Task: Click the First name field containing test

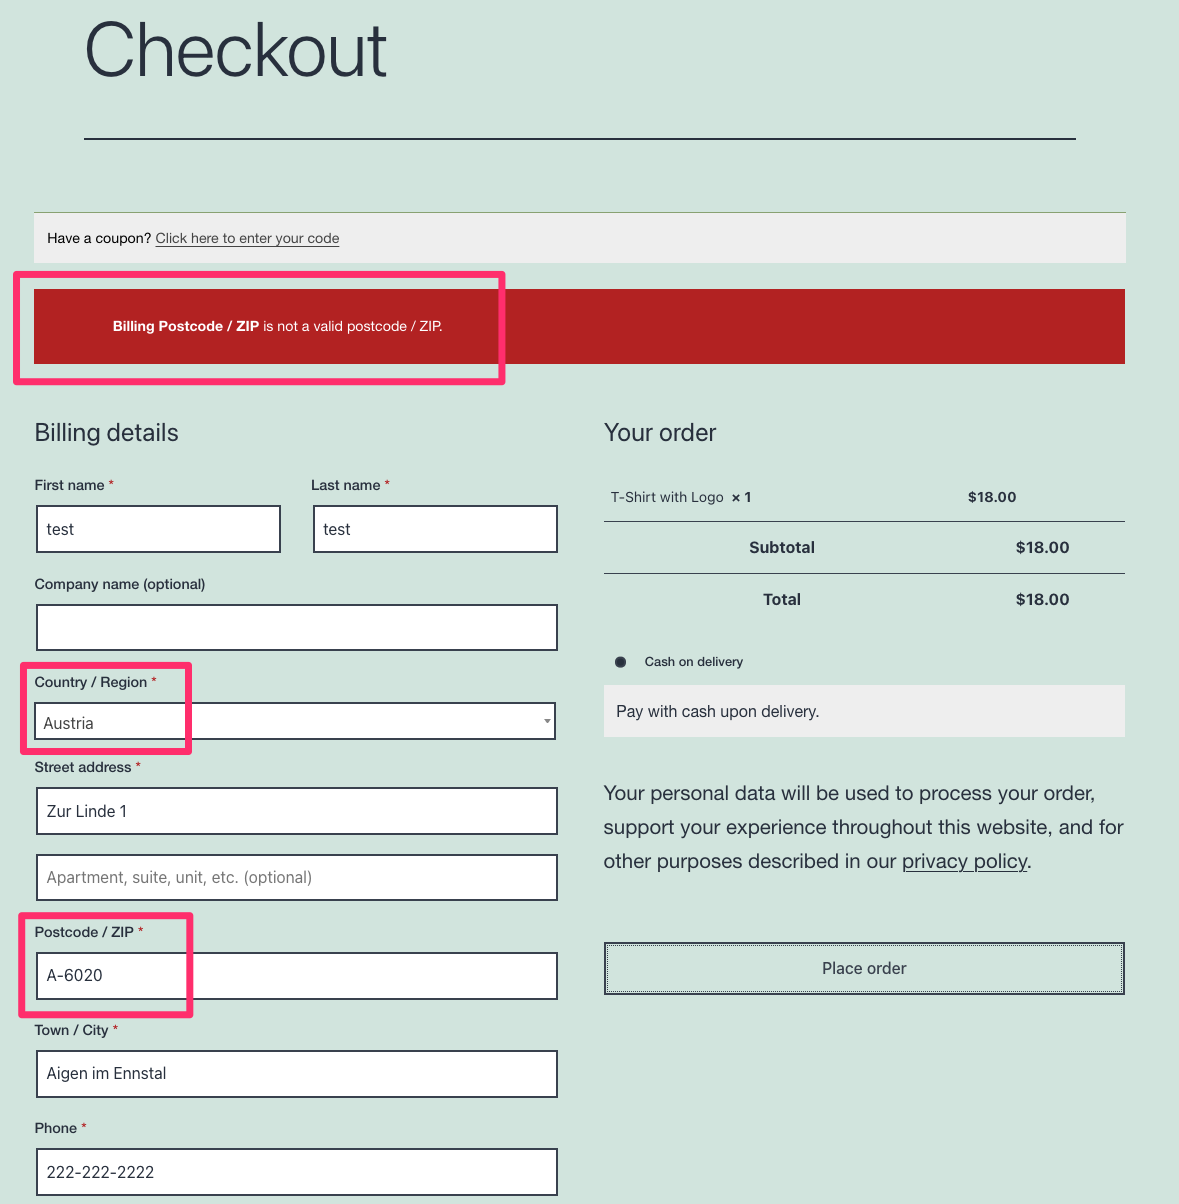Action: click(x=157, y=529)
